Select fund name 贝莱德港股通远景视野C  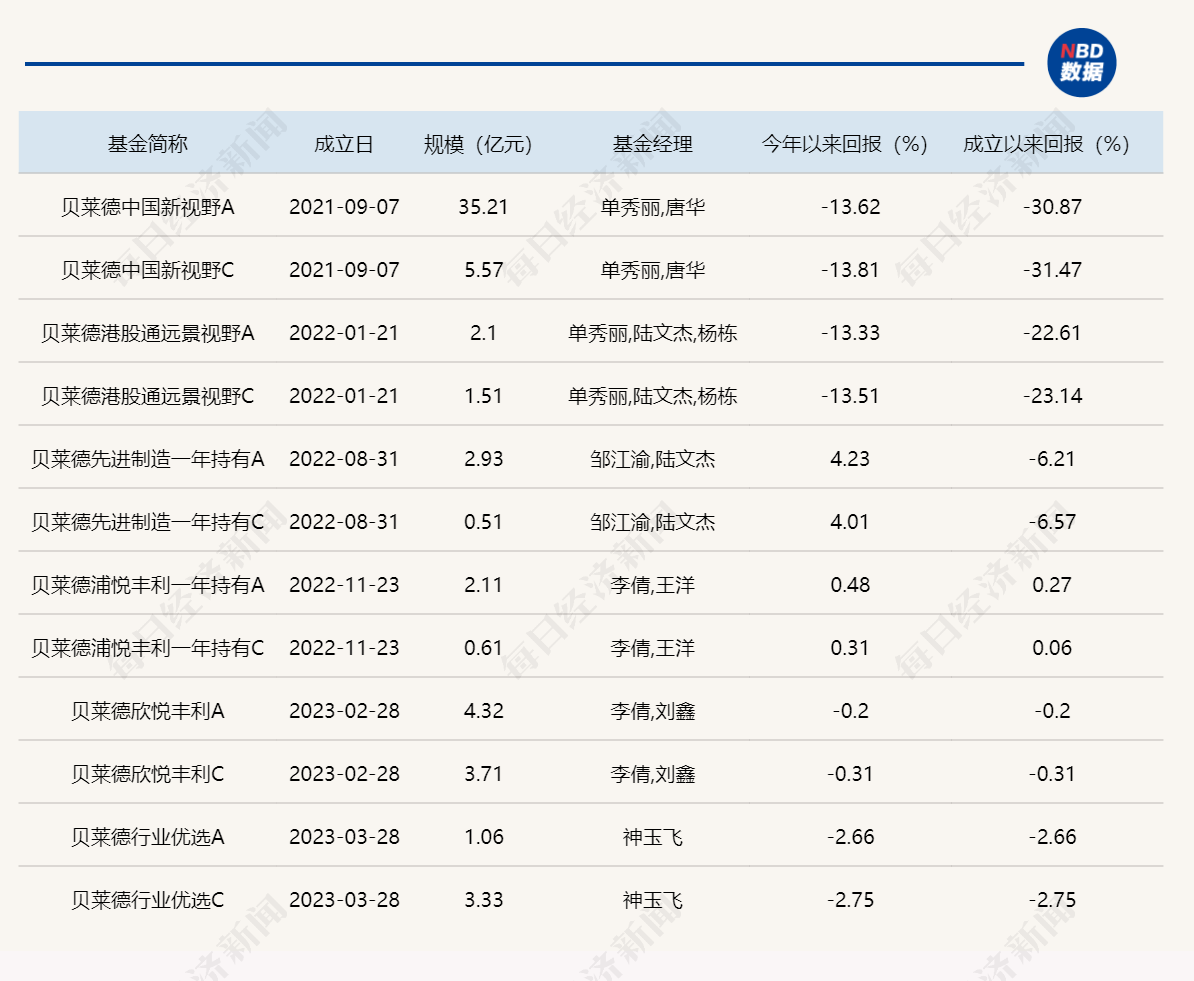coord(148,396)
